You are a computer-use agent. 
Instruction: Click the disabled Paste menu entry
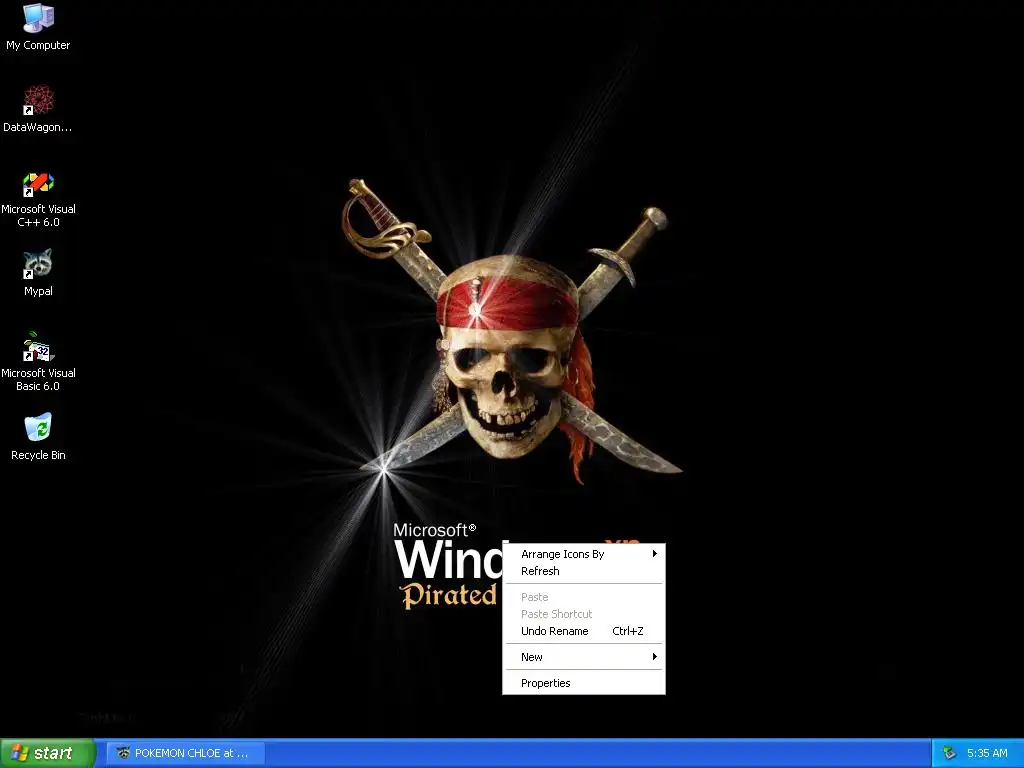[x=584, y=597]
